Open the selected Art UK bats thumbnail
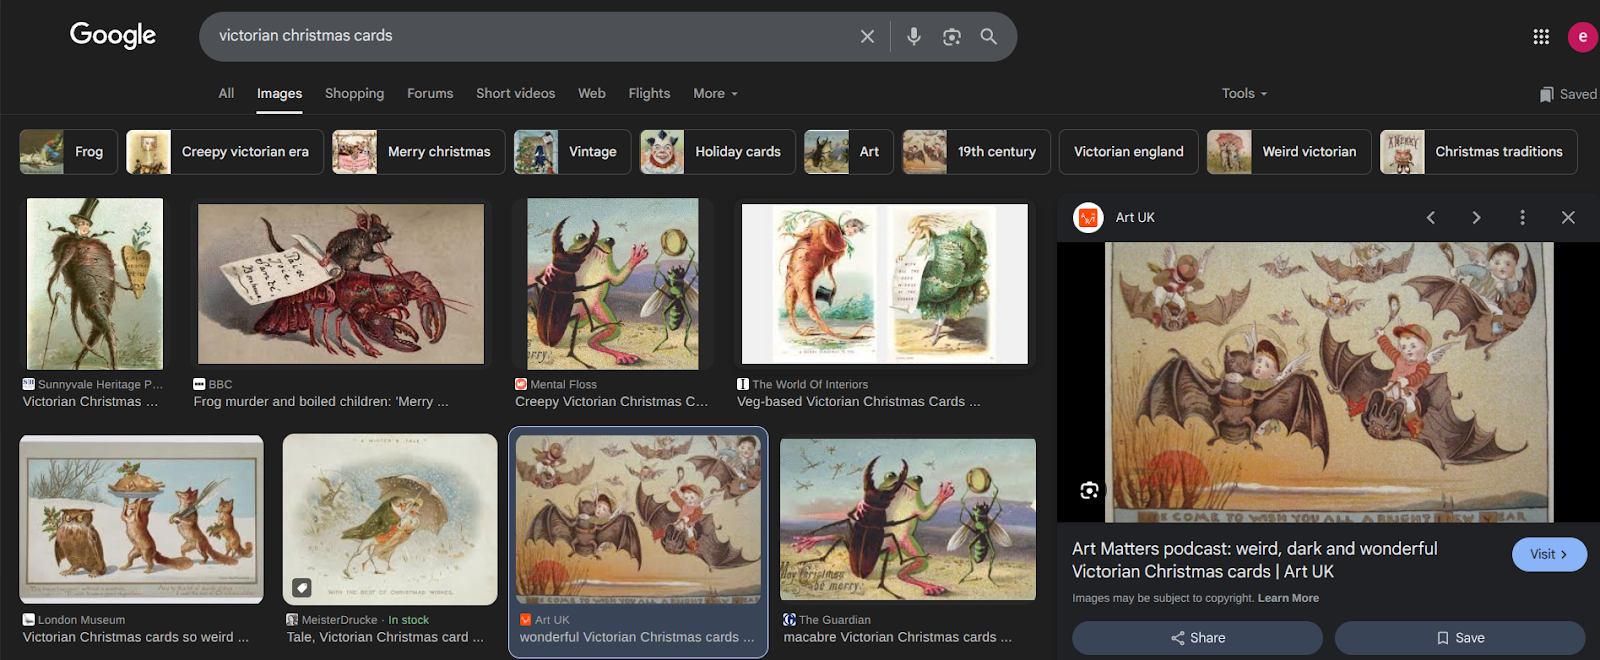 pos(638,519)
